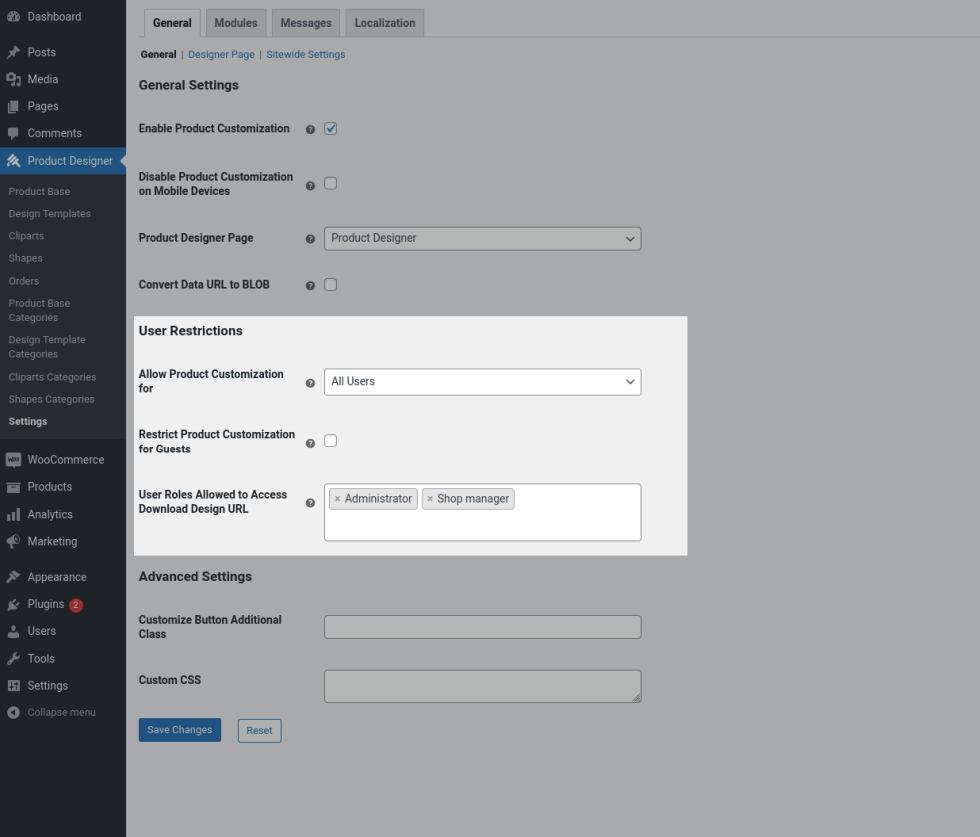Open the Plugins menu in sidebar
This screenshot has height=837, width=980.
[46, 604]
